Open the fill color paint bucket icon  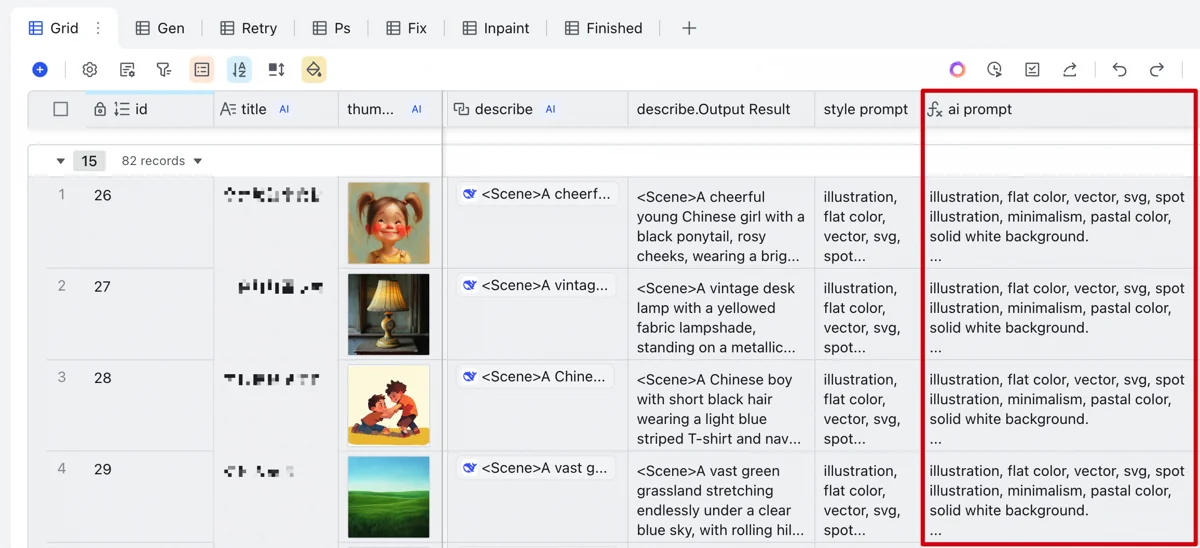(314, 69)
